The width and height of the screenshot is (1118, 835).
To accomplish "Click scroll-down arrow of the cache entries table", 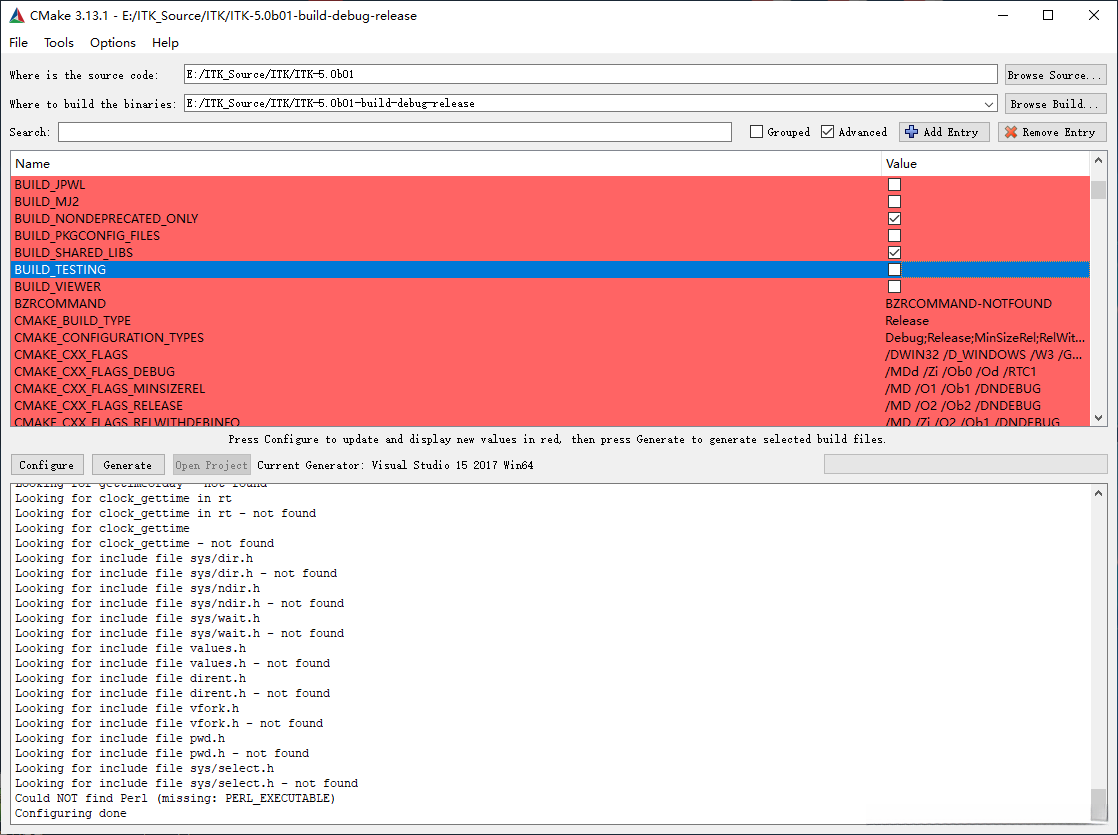I will click(1098, 418).
